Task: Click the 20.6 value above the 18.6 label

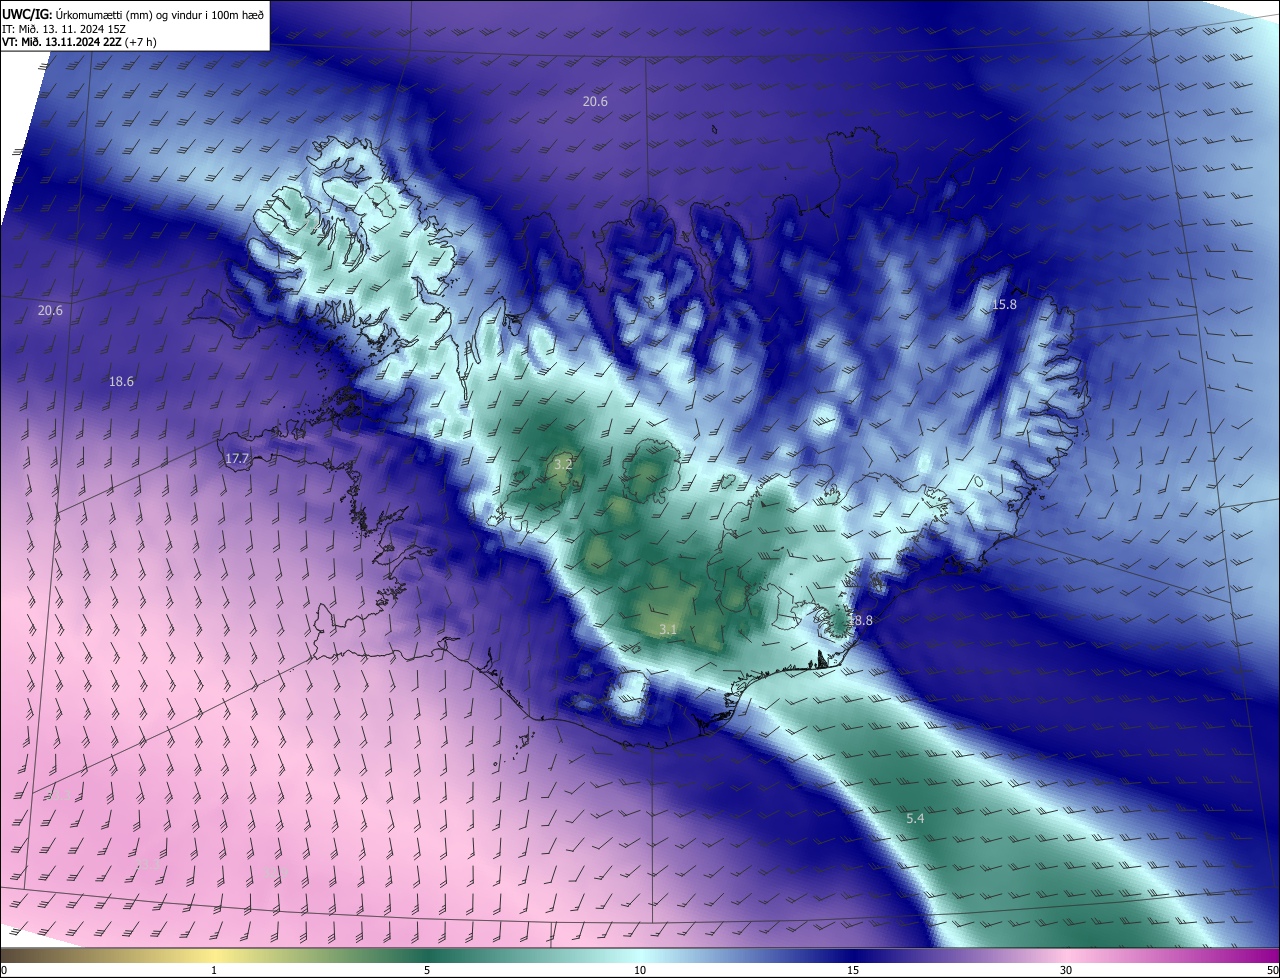Action: [50, 310]
